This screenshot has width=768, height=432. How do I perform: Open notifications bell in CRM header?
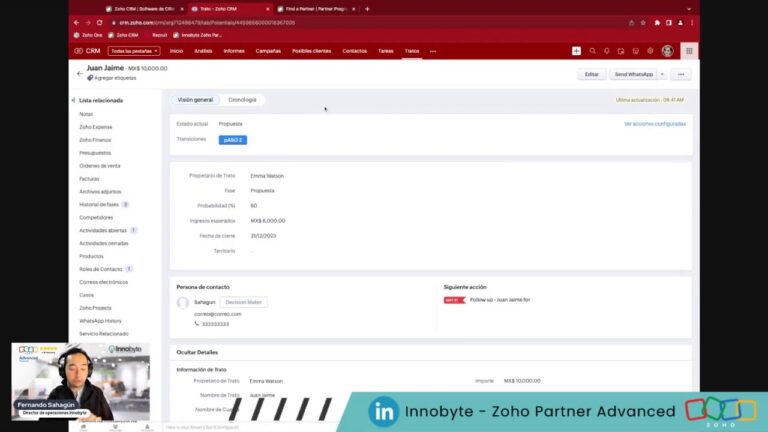click(x=606, y=51)
